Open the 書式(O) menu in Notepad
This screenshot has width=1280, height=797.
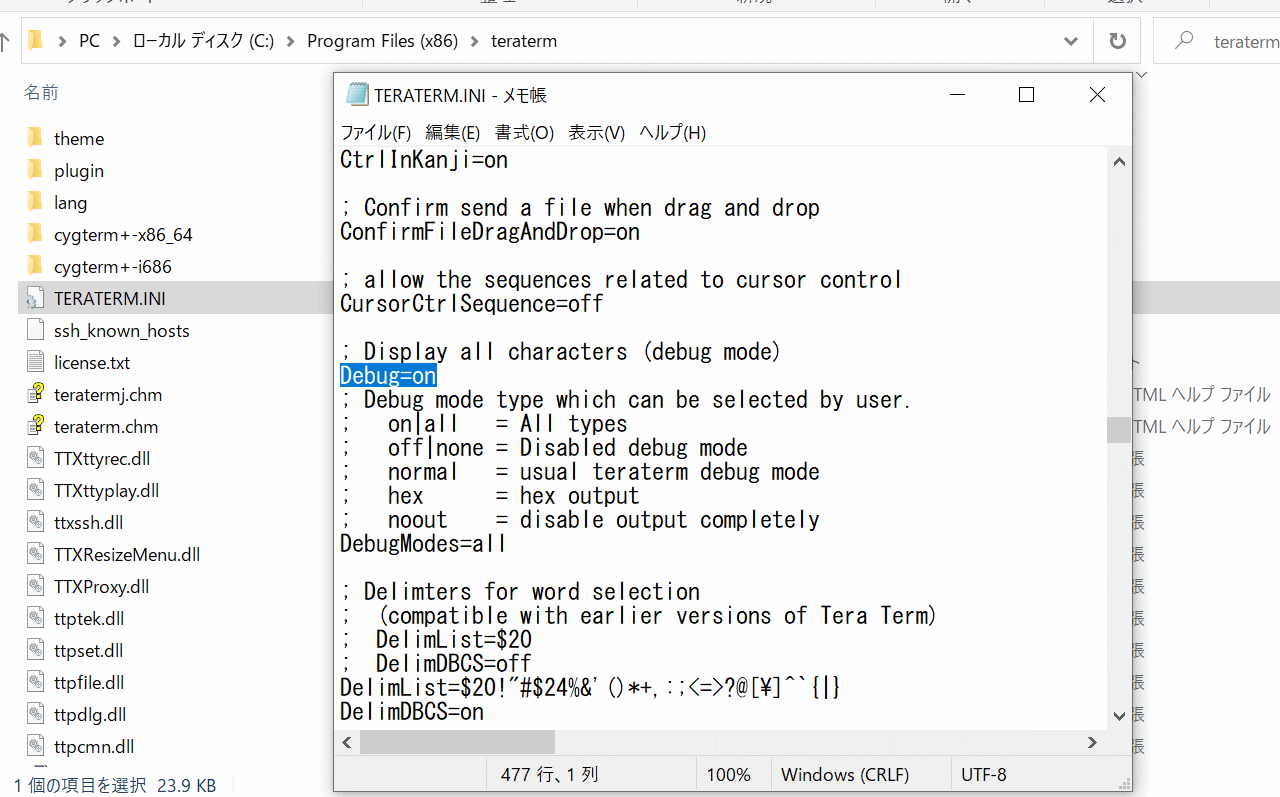click(525, 132)
